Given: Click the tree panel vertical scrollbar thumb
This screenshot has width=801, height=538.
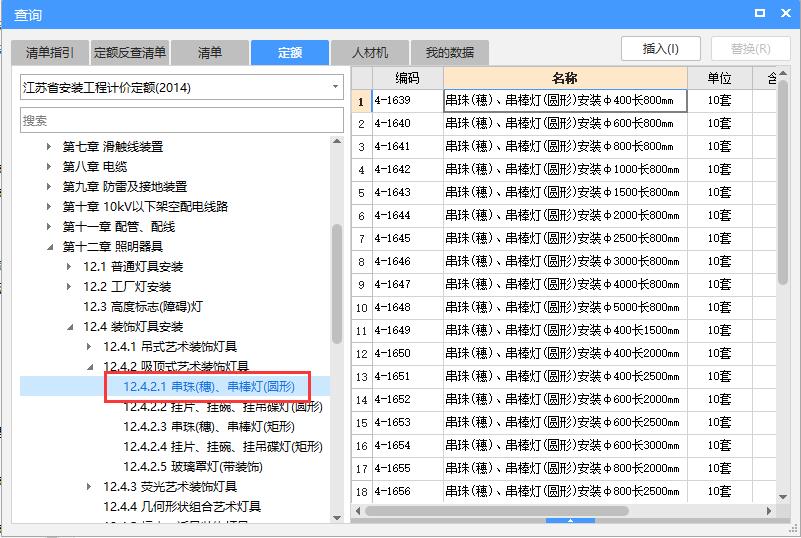Looking at the screenshot, I should [337, 284].
